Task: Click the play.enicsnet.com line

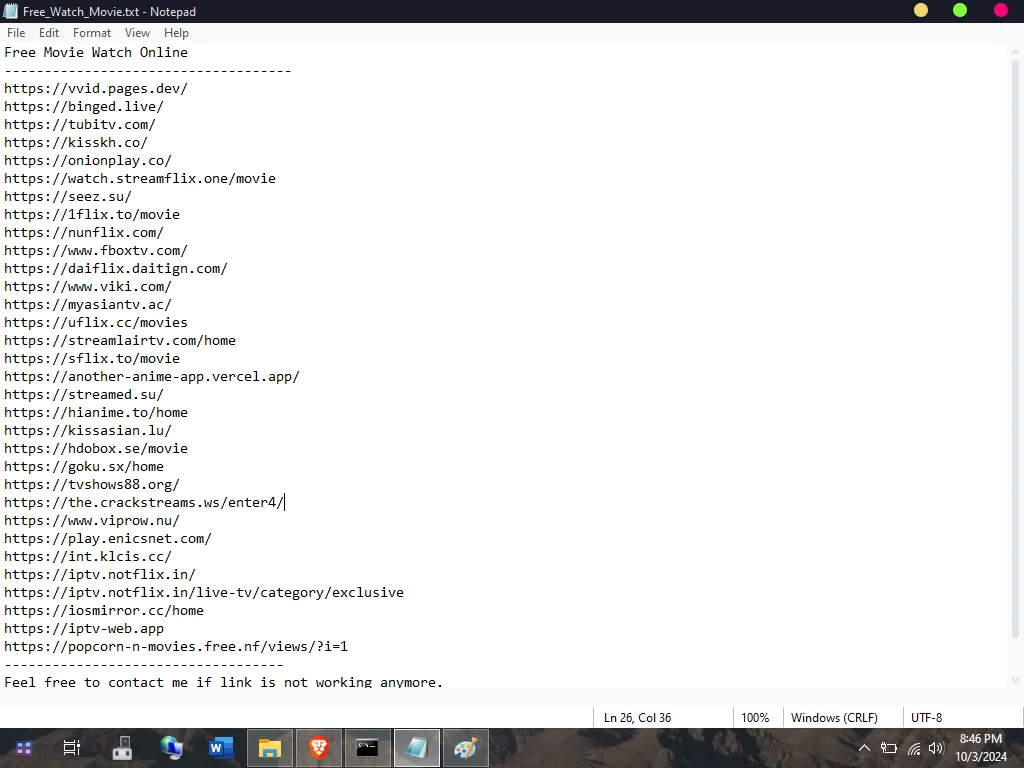Action: coord(108,538)
